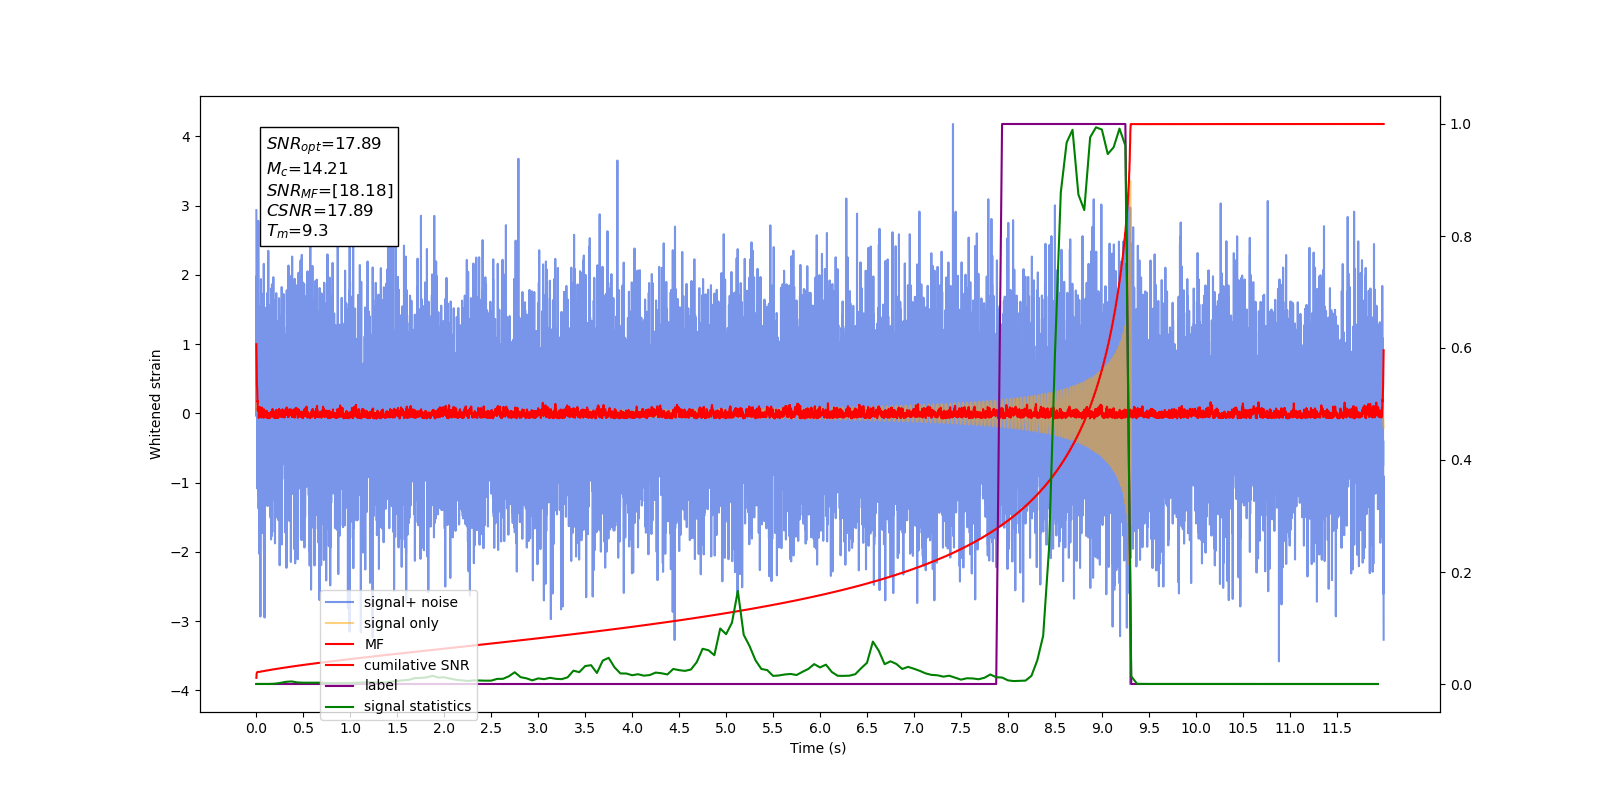The width and height of the screenshot is (1600, 800).
Task: Click the x-axis tick label 10.5
Action: click(1243, 728)
